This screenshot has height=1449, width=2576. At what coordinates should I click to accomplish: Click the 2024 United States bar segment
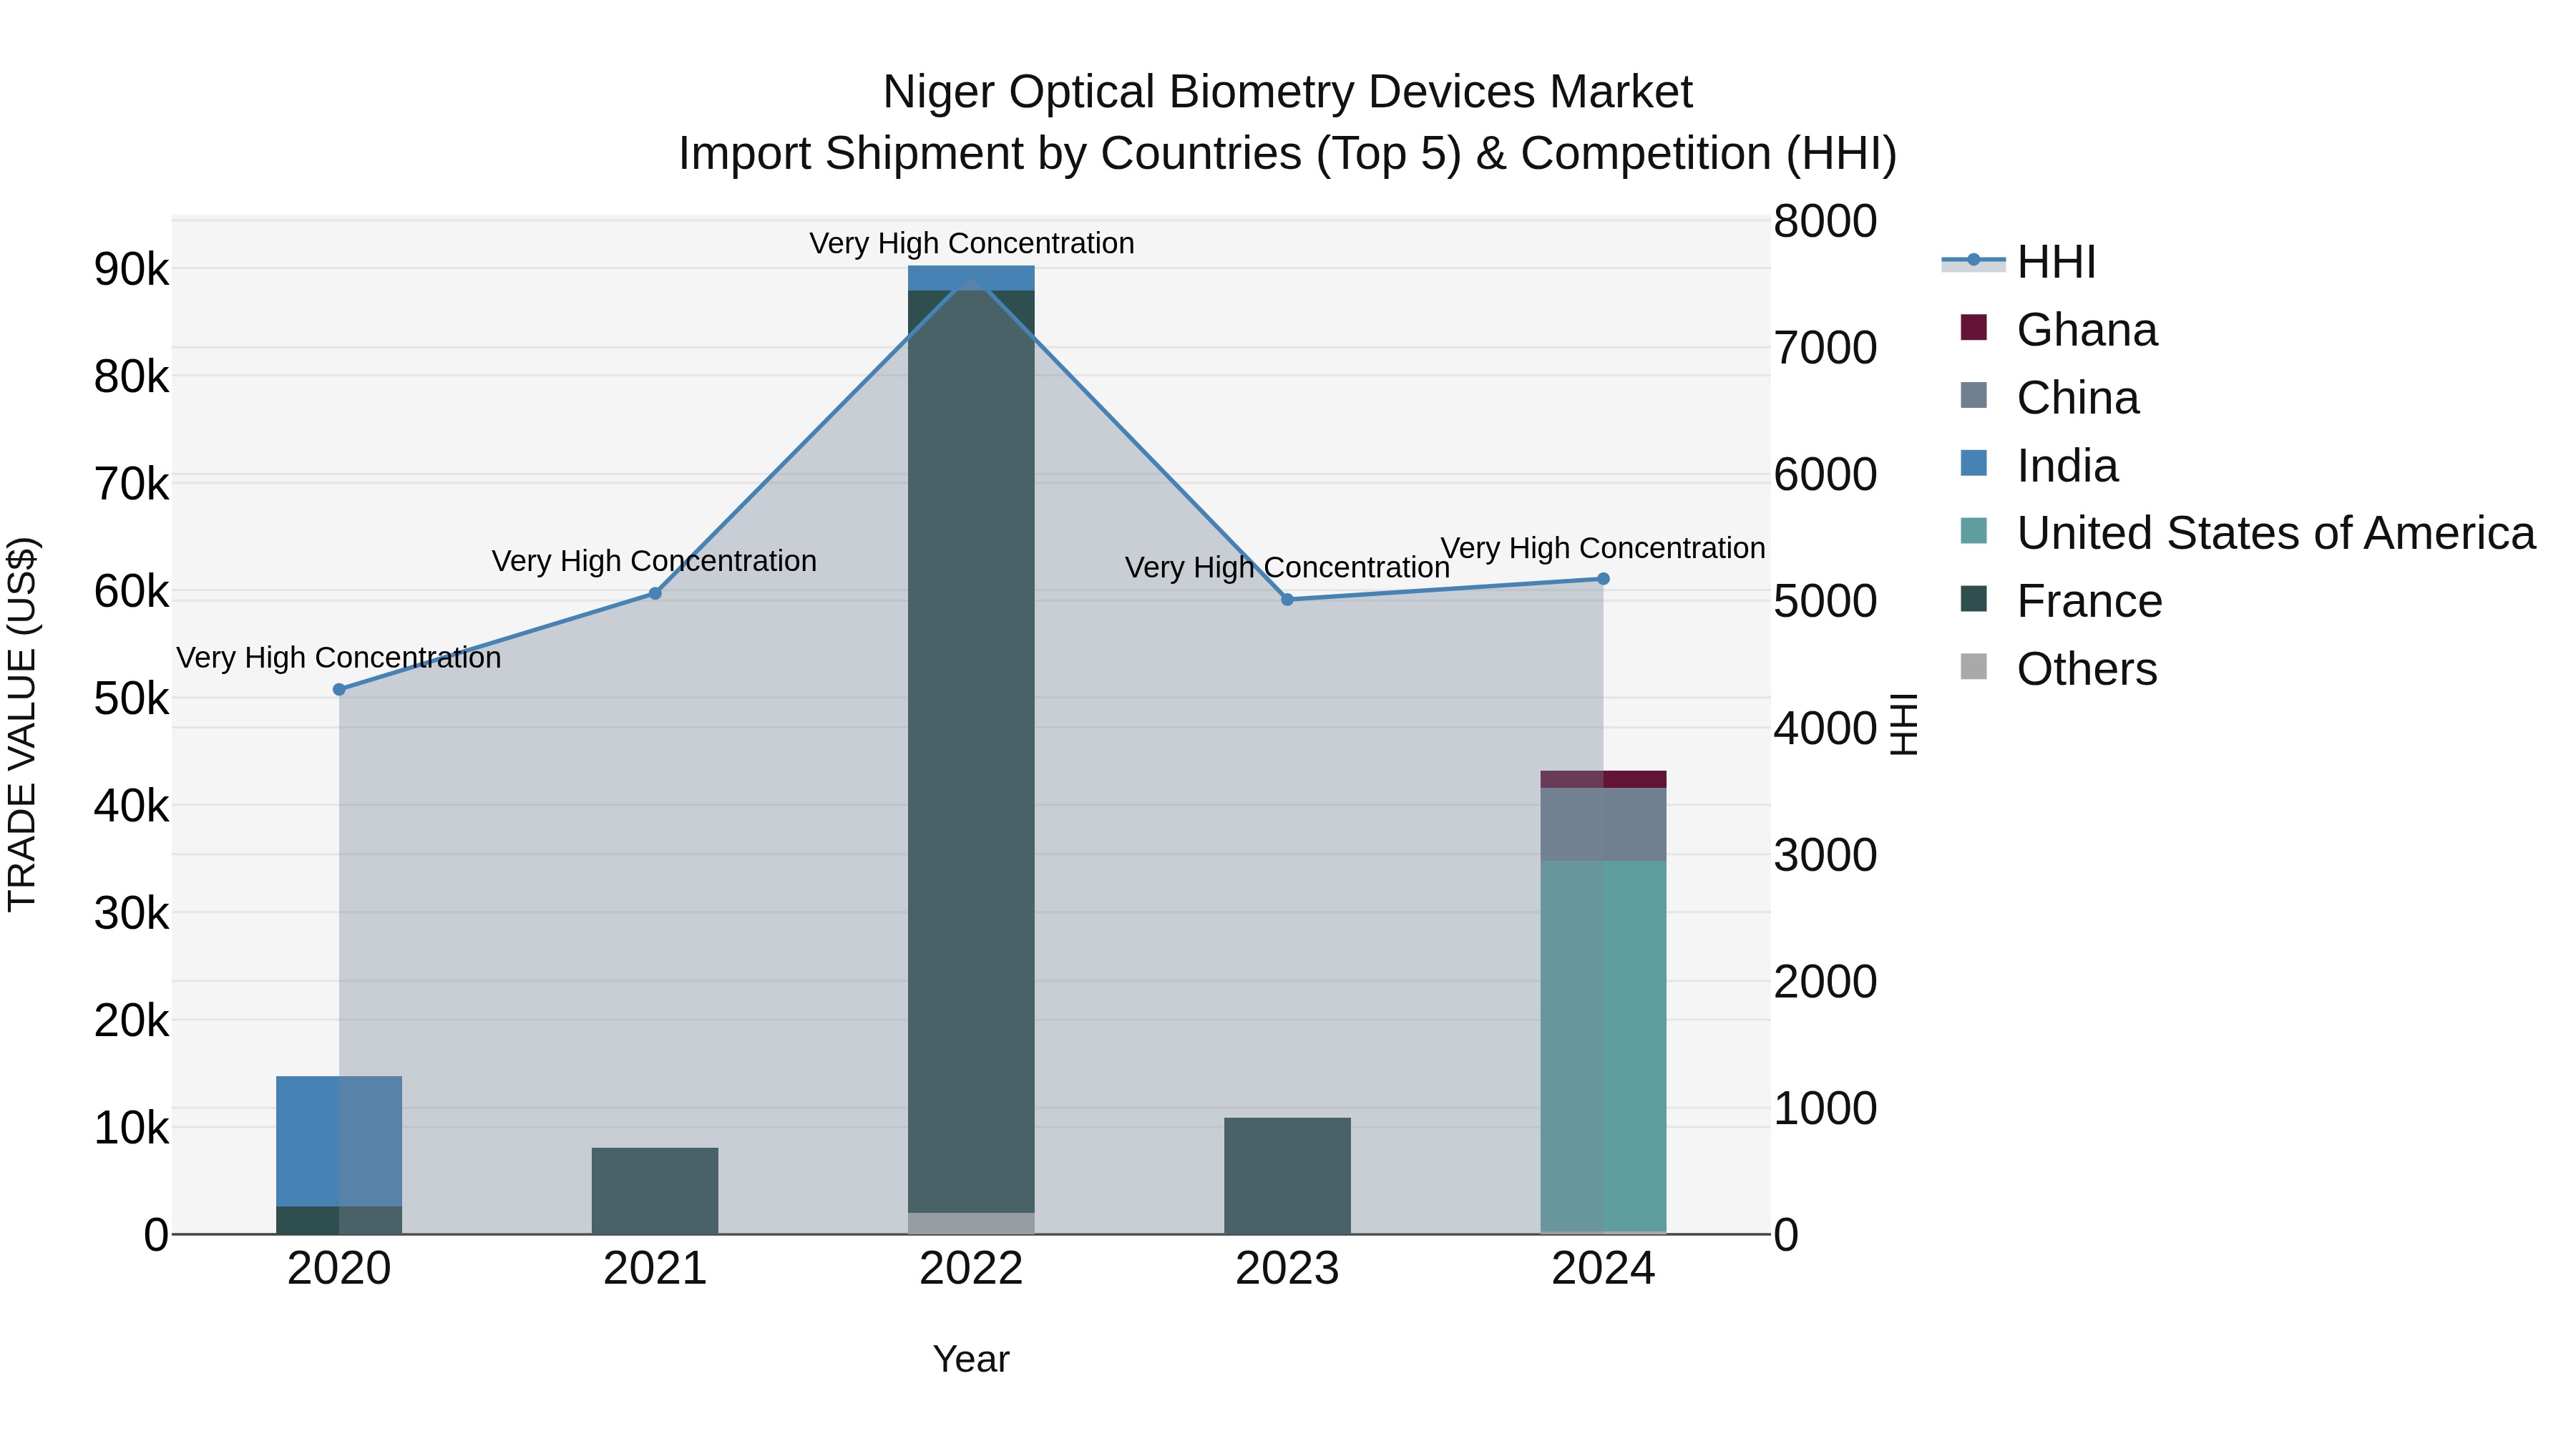[x=1603, y=1045]
